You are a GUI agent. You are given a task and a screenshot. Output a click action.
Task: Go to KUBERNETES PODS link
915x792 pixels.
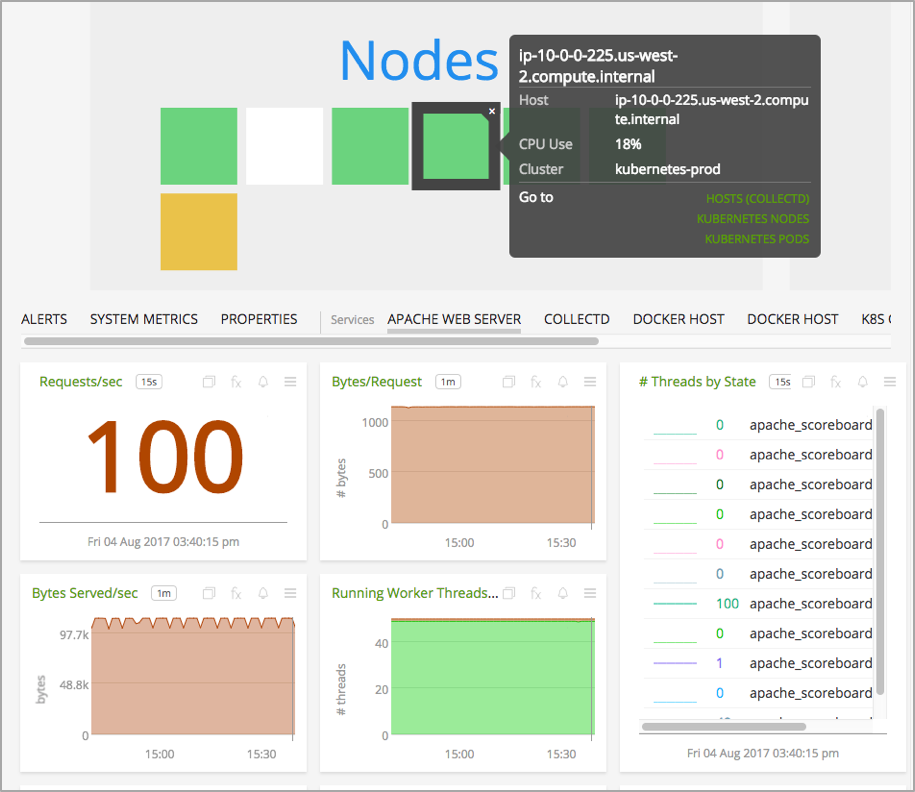tap(757, 239)
